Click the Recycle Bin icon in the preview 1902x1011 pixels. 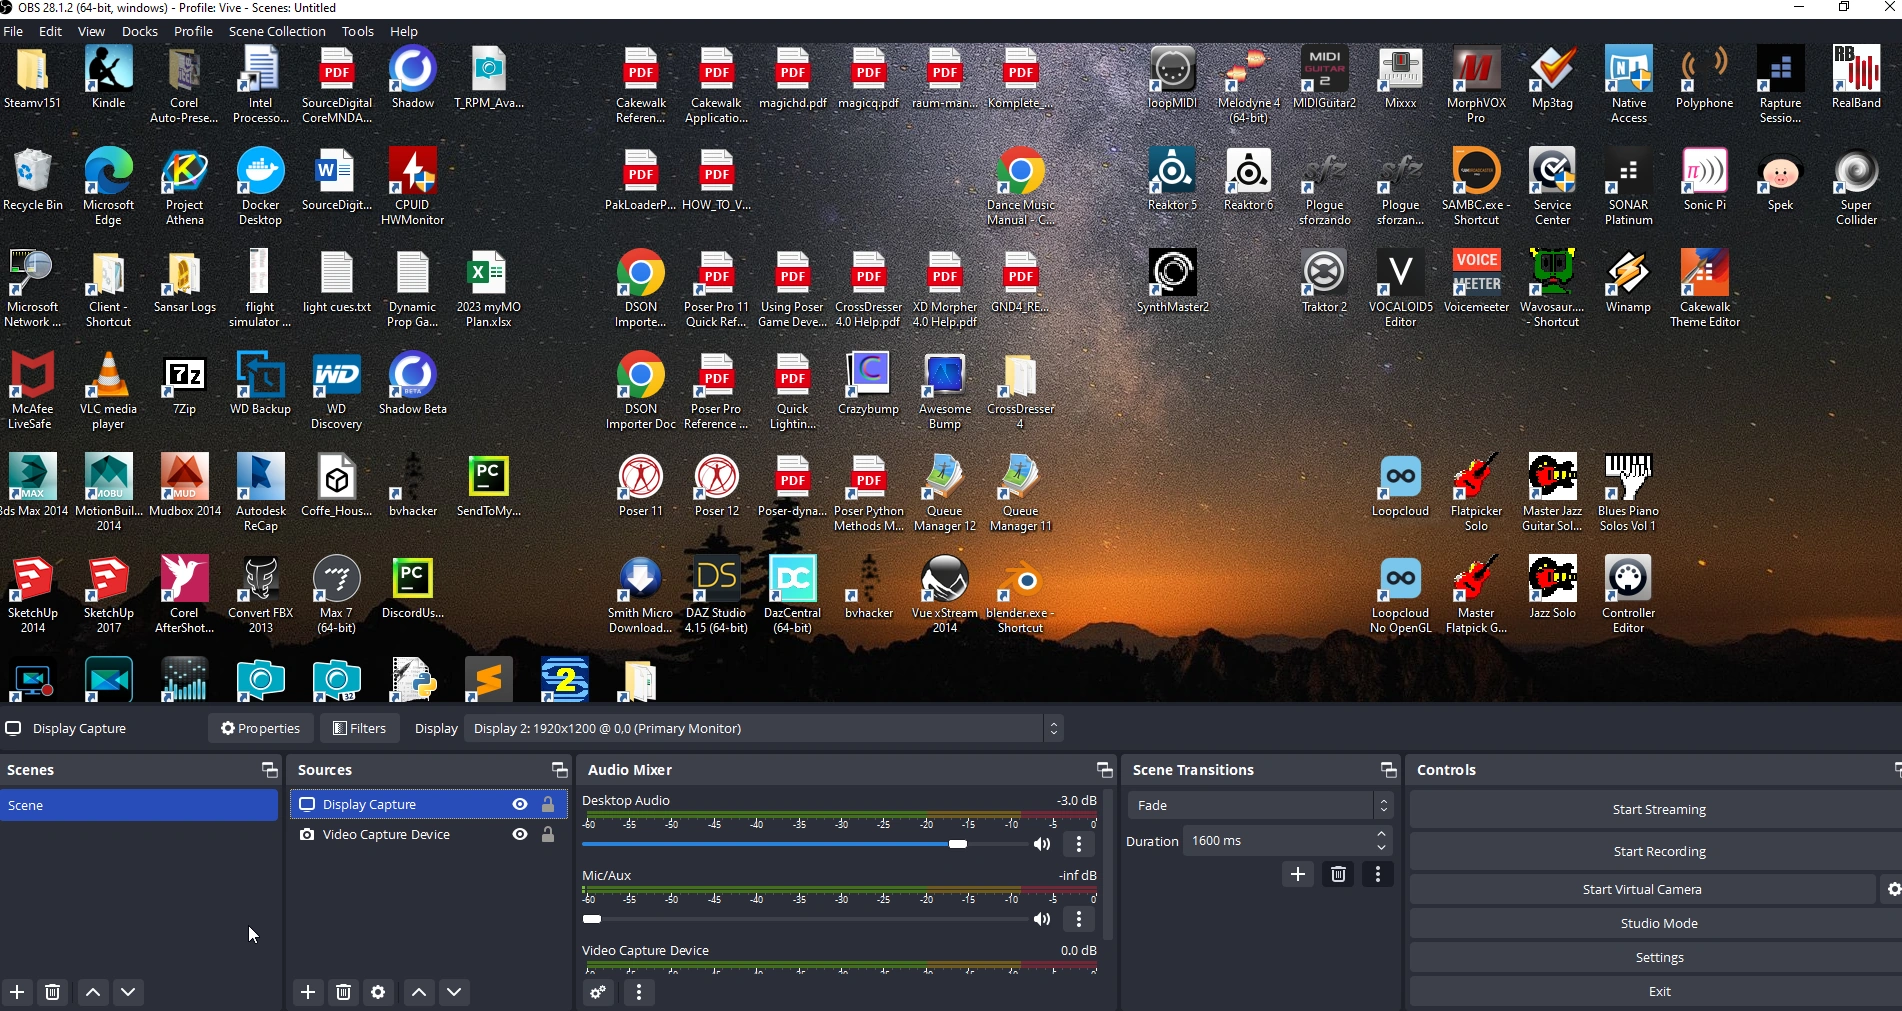coord(33,180)
